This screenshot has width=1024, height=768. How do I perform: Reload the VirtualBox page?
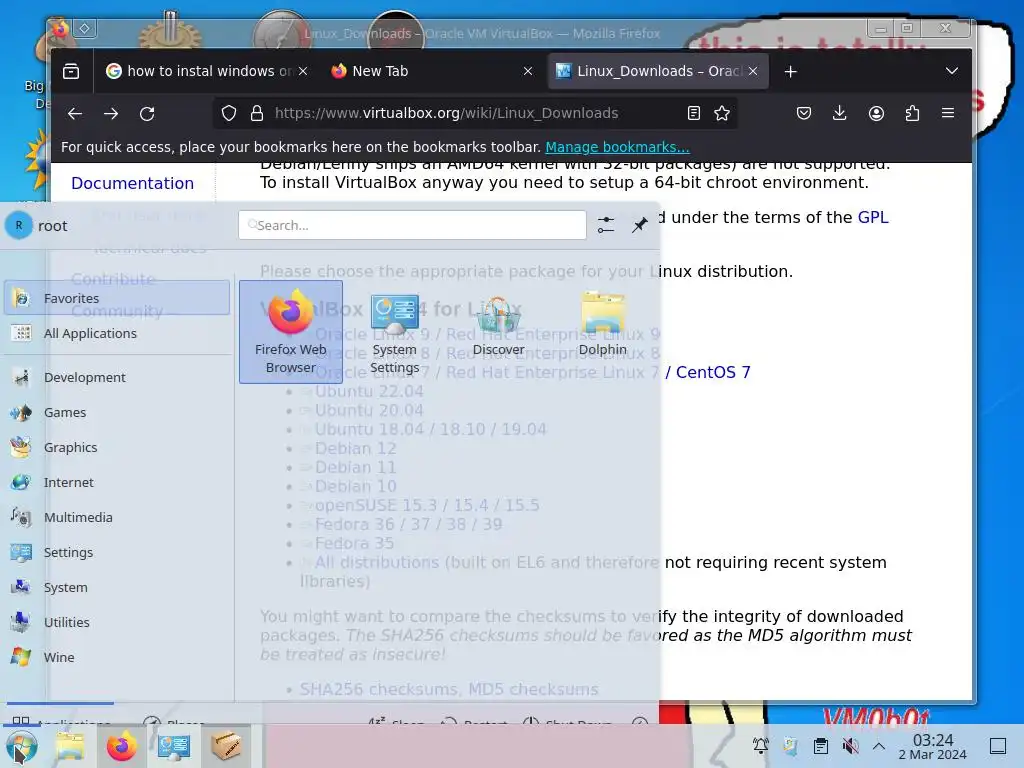pyautogui.click(x=147, y=114)
